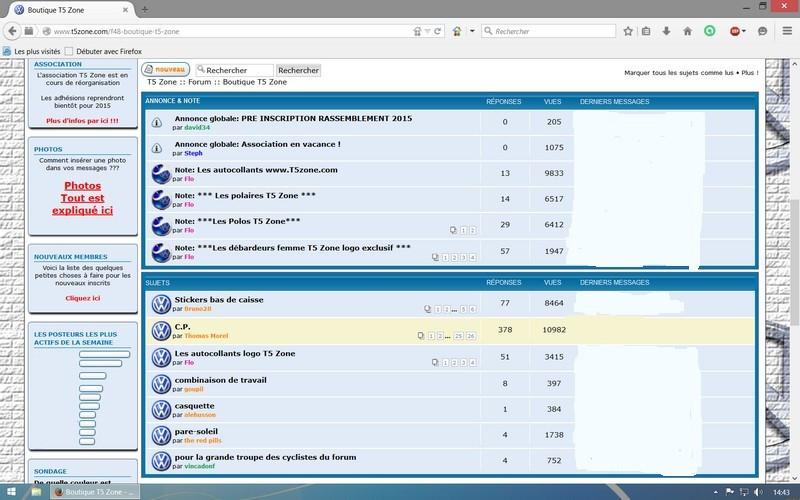Screen dimensions: 800x500
Task: Click VW icon of the cyclistes du forum topic
Action: click(161, 461)
